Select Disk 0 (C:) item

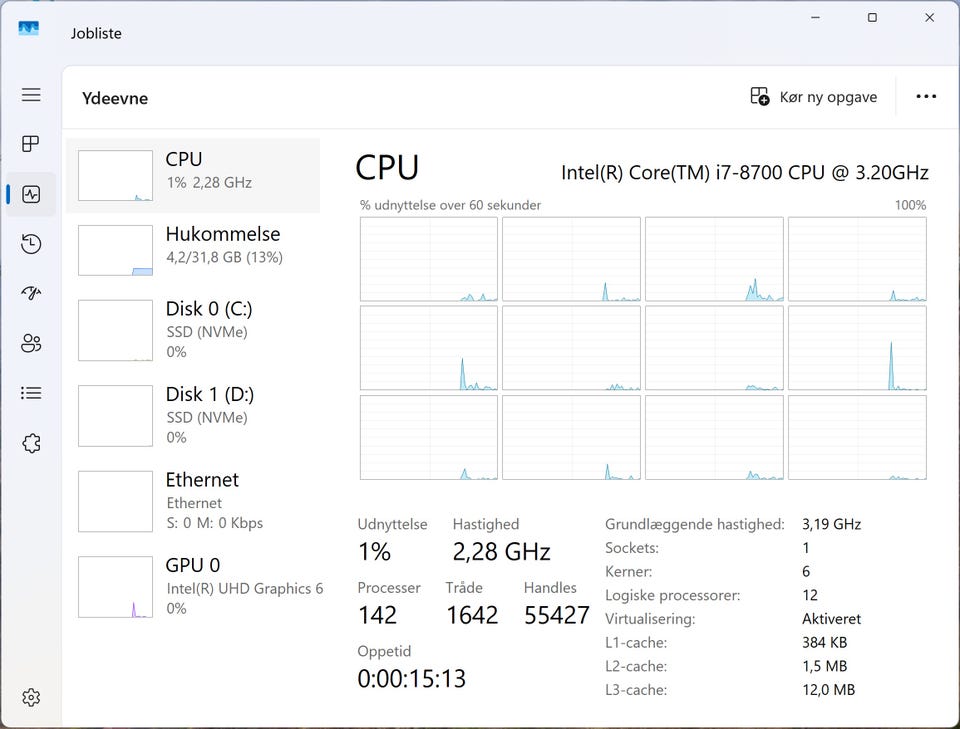pyautogui.click(x=193, y=330)
